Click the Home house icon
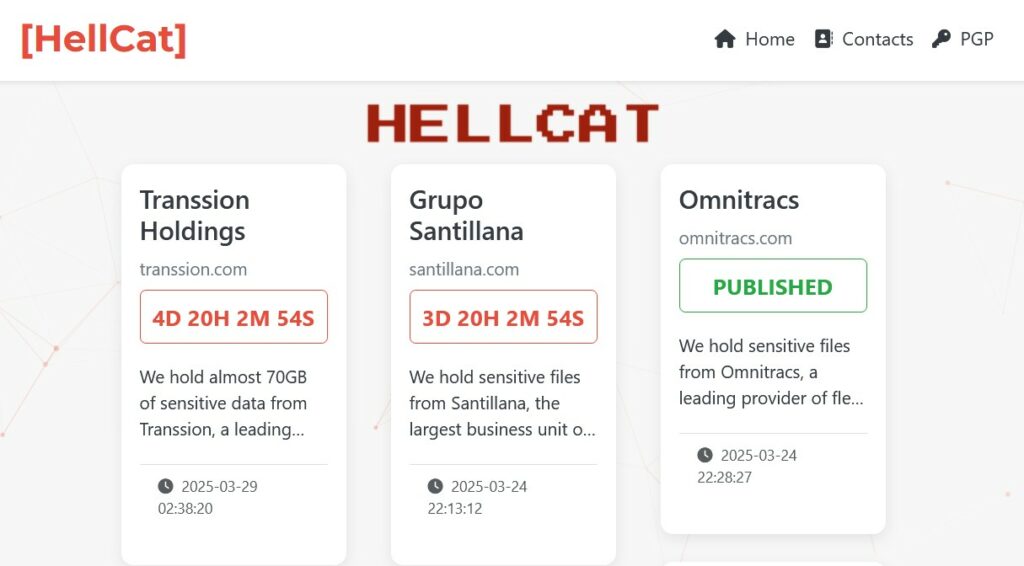Viewport: 1024px width, 566px height. point(725,39)
